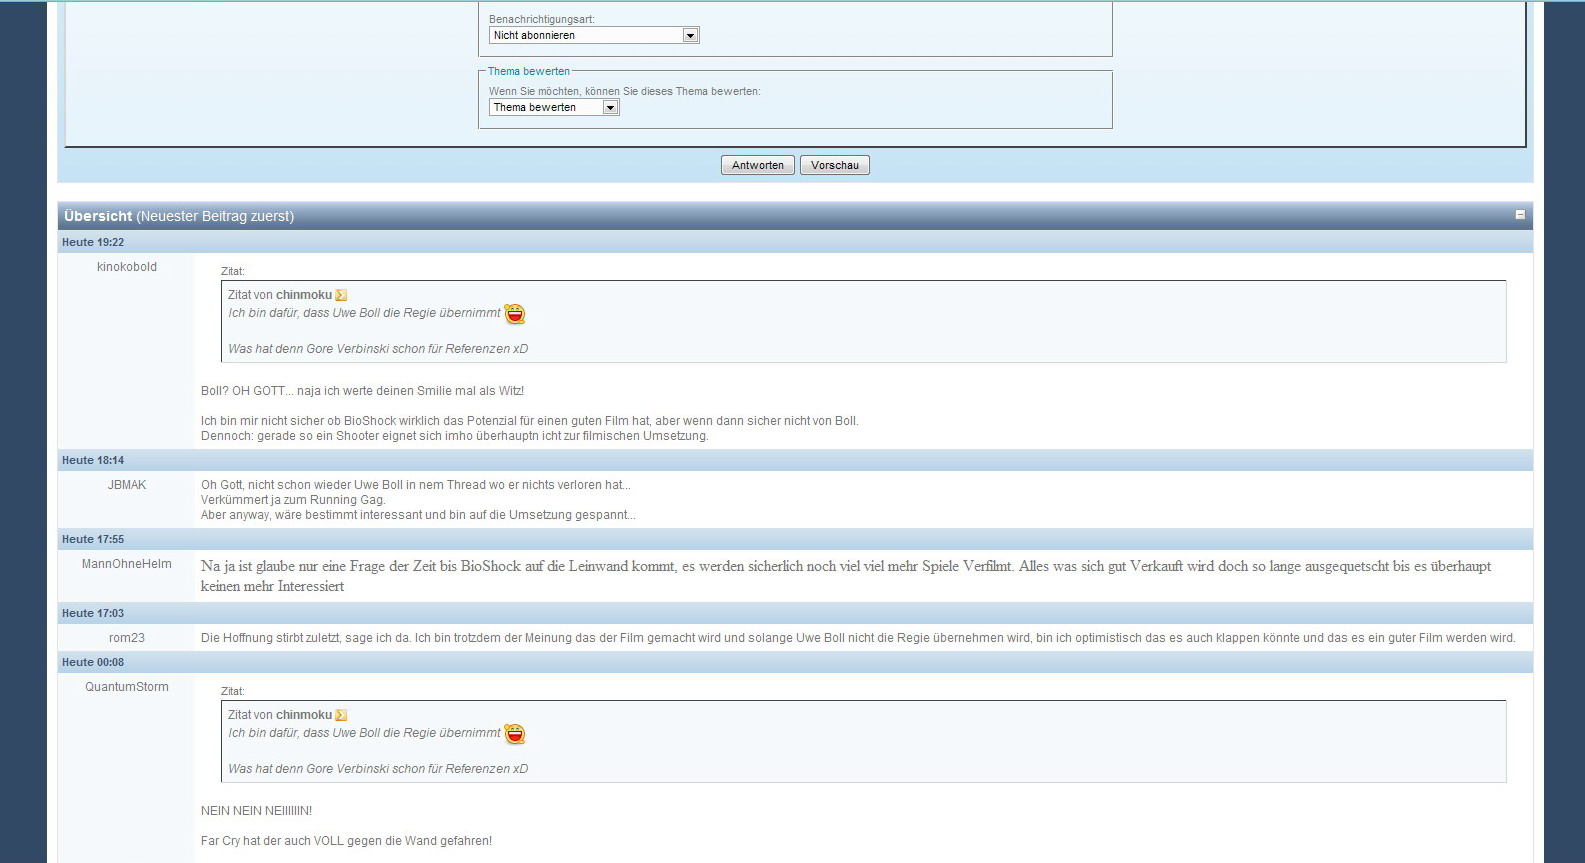This screenshot has height=863, width=1585.
Task: Click text 'NEIN NEIN NEIIIIIIN!'
Action: (257, 811)
